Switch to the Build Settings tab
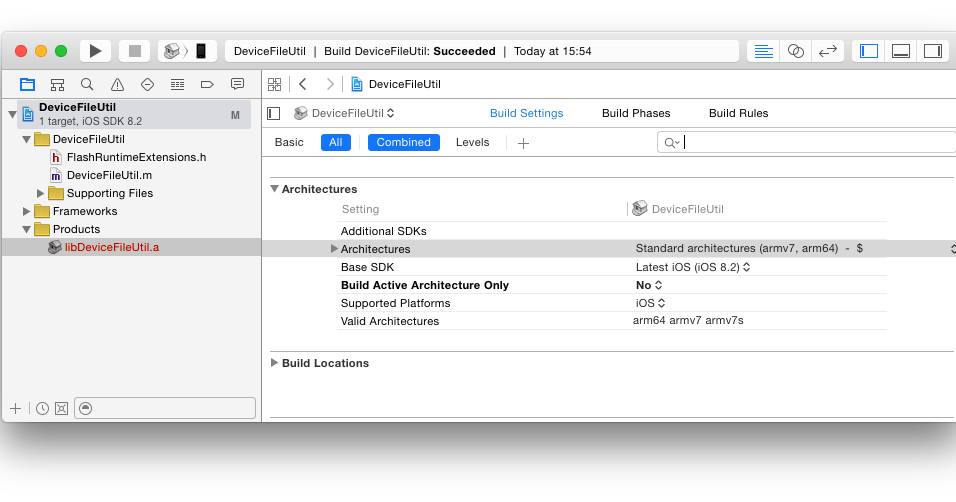956x502 pixels. (x=527, y=113)
